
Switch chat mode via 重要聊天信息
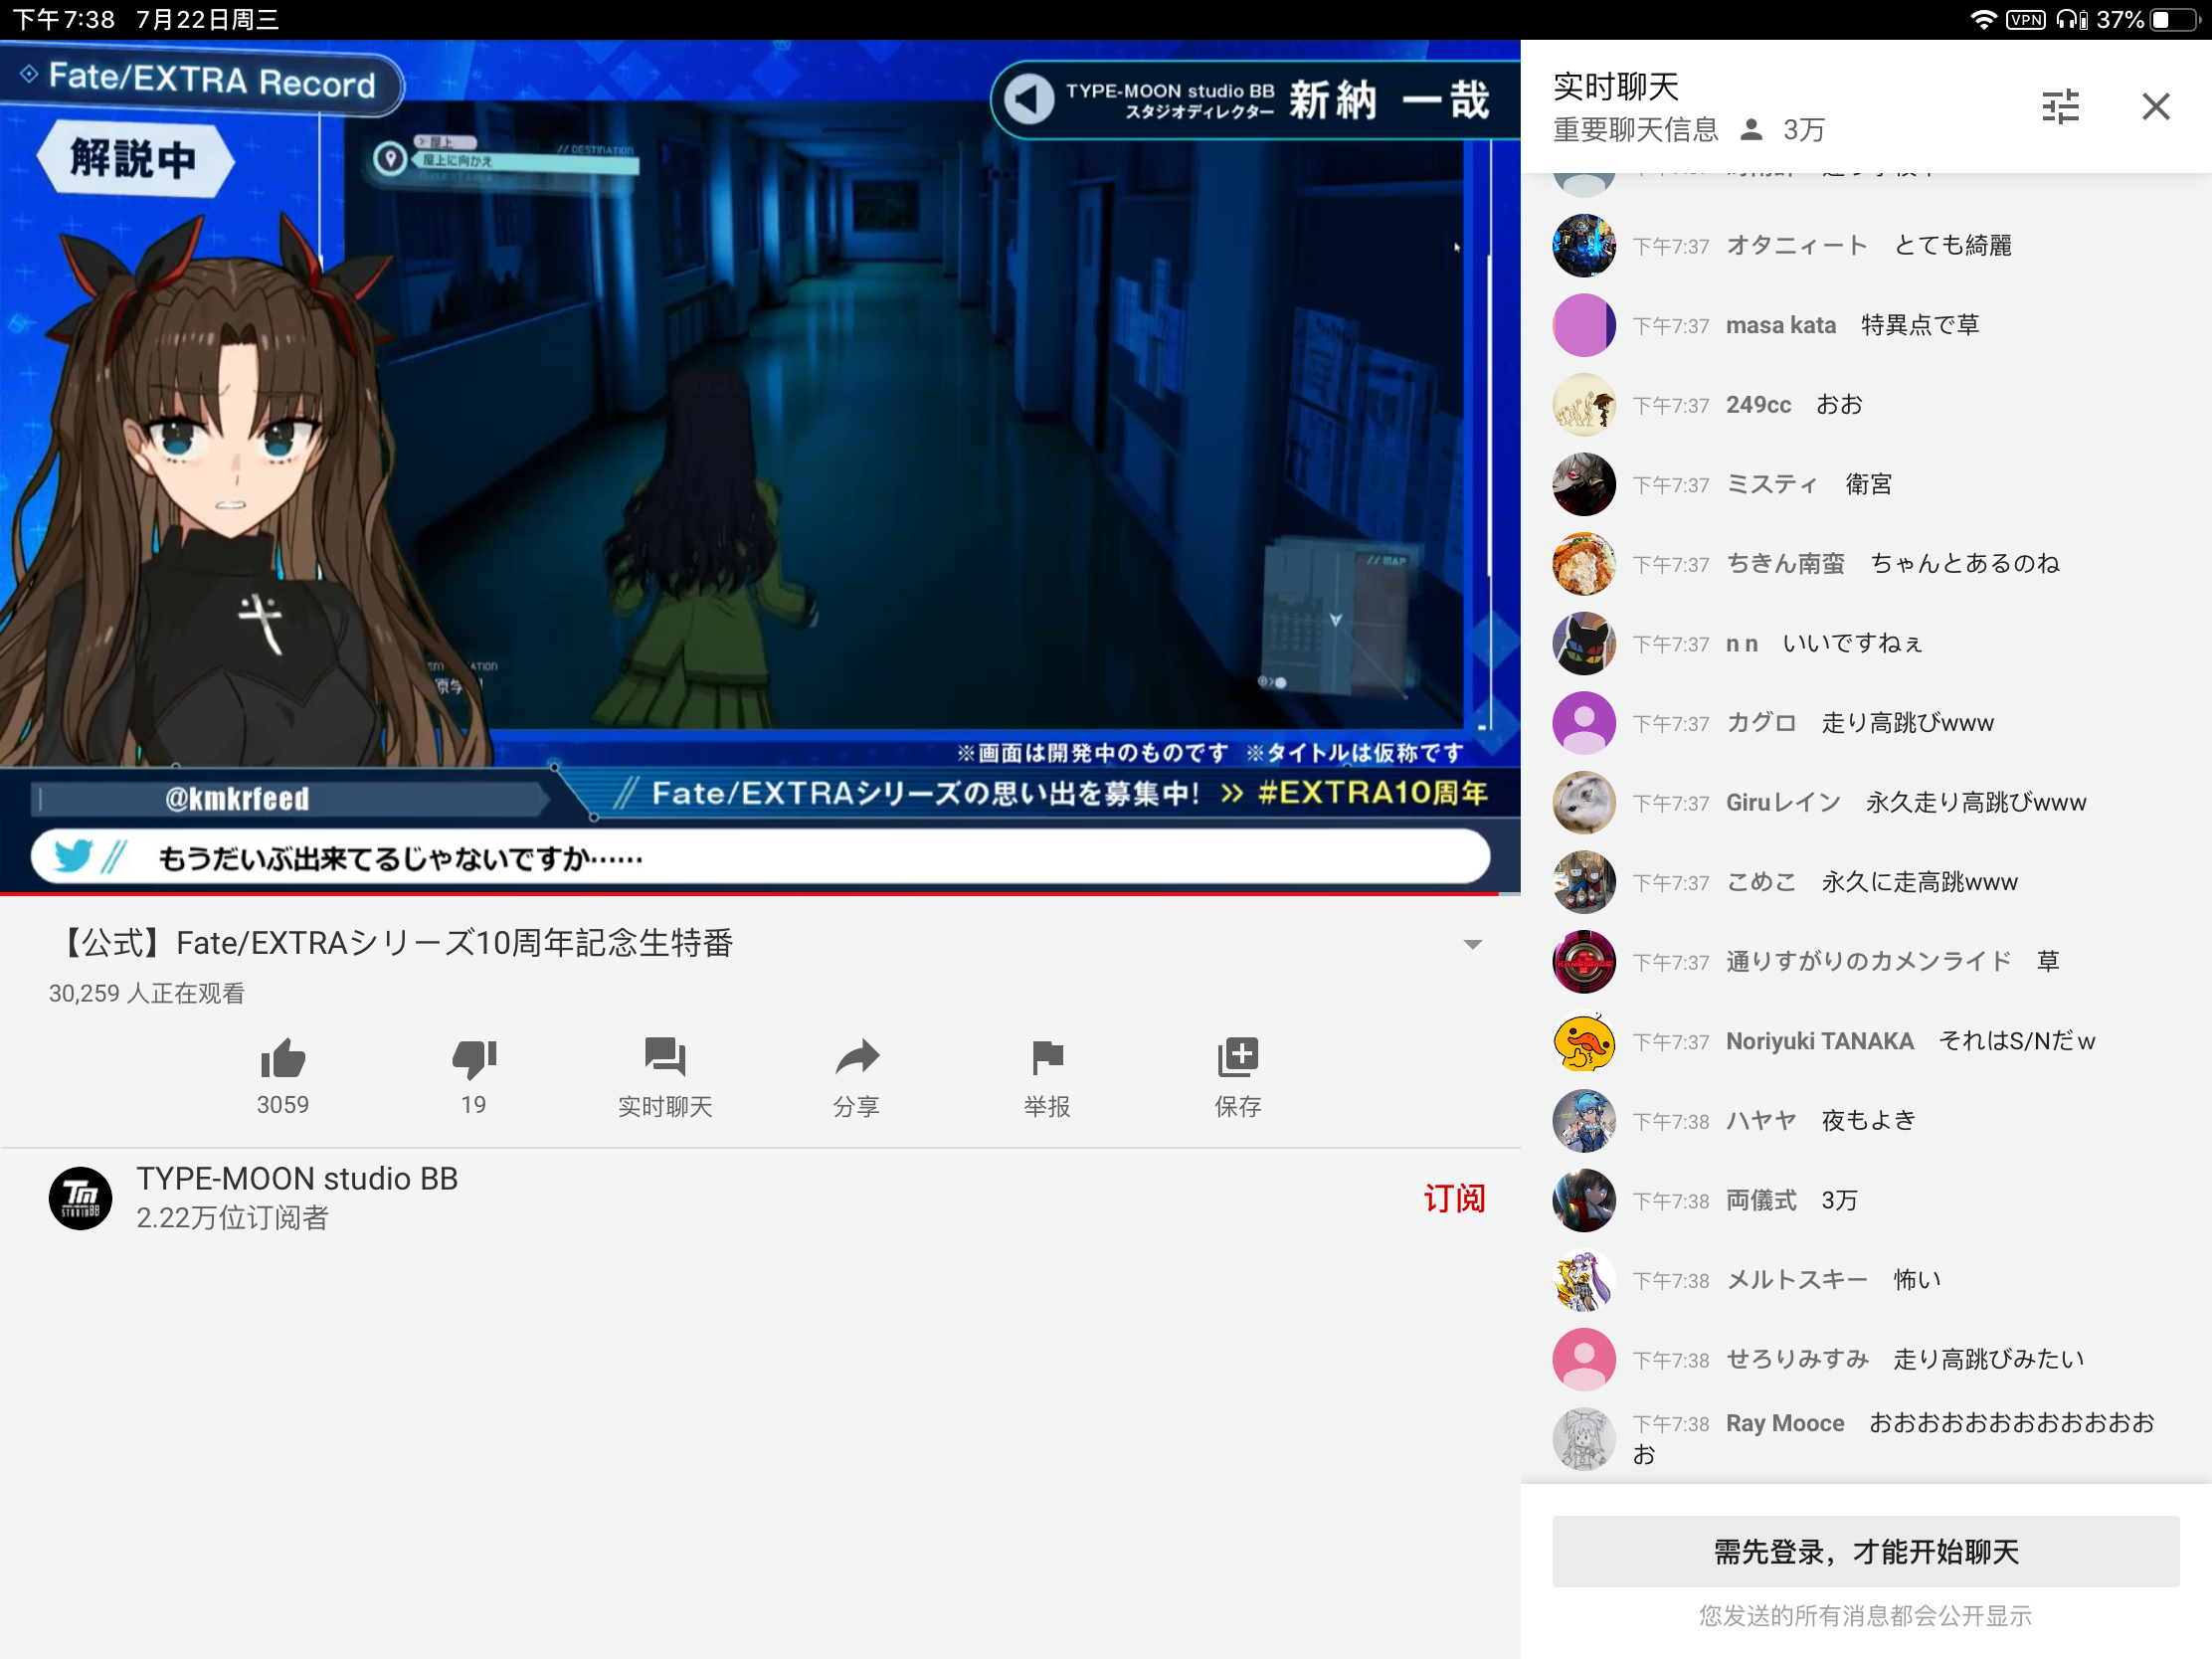coord(1636,129)
